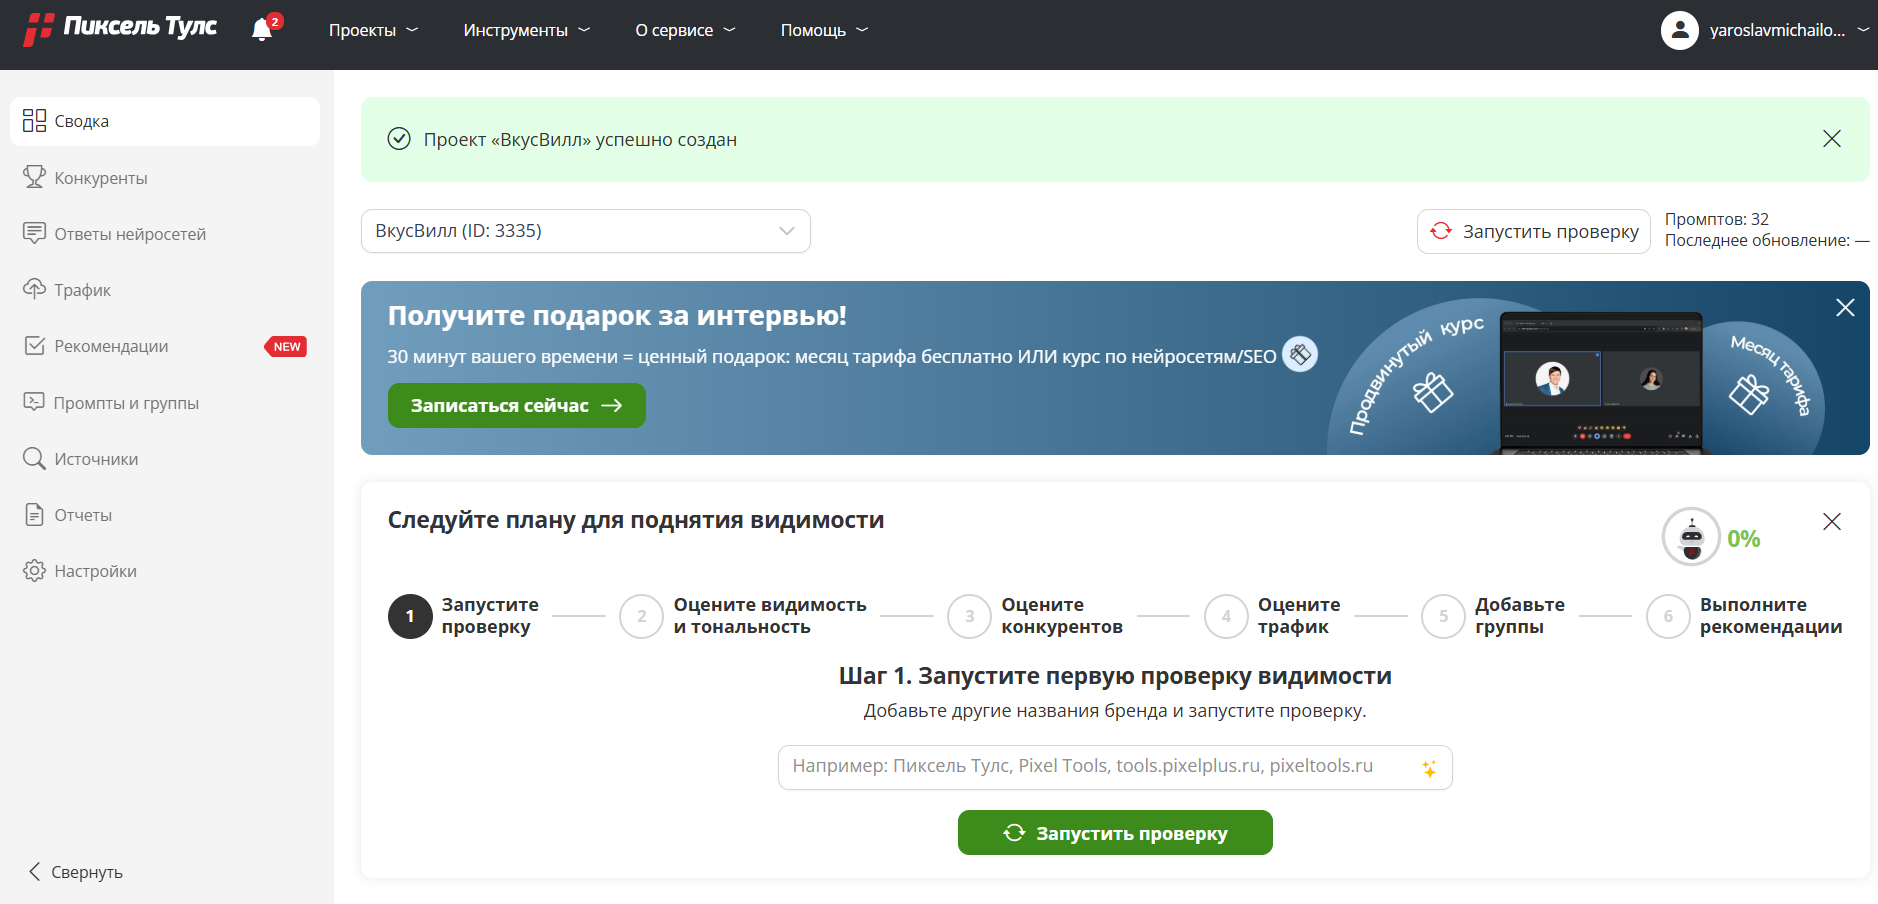Click the notification bell icon
This screenshot has width=1878, height=904.
pos(262,30)
